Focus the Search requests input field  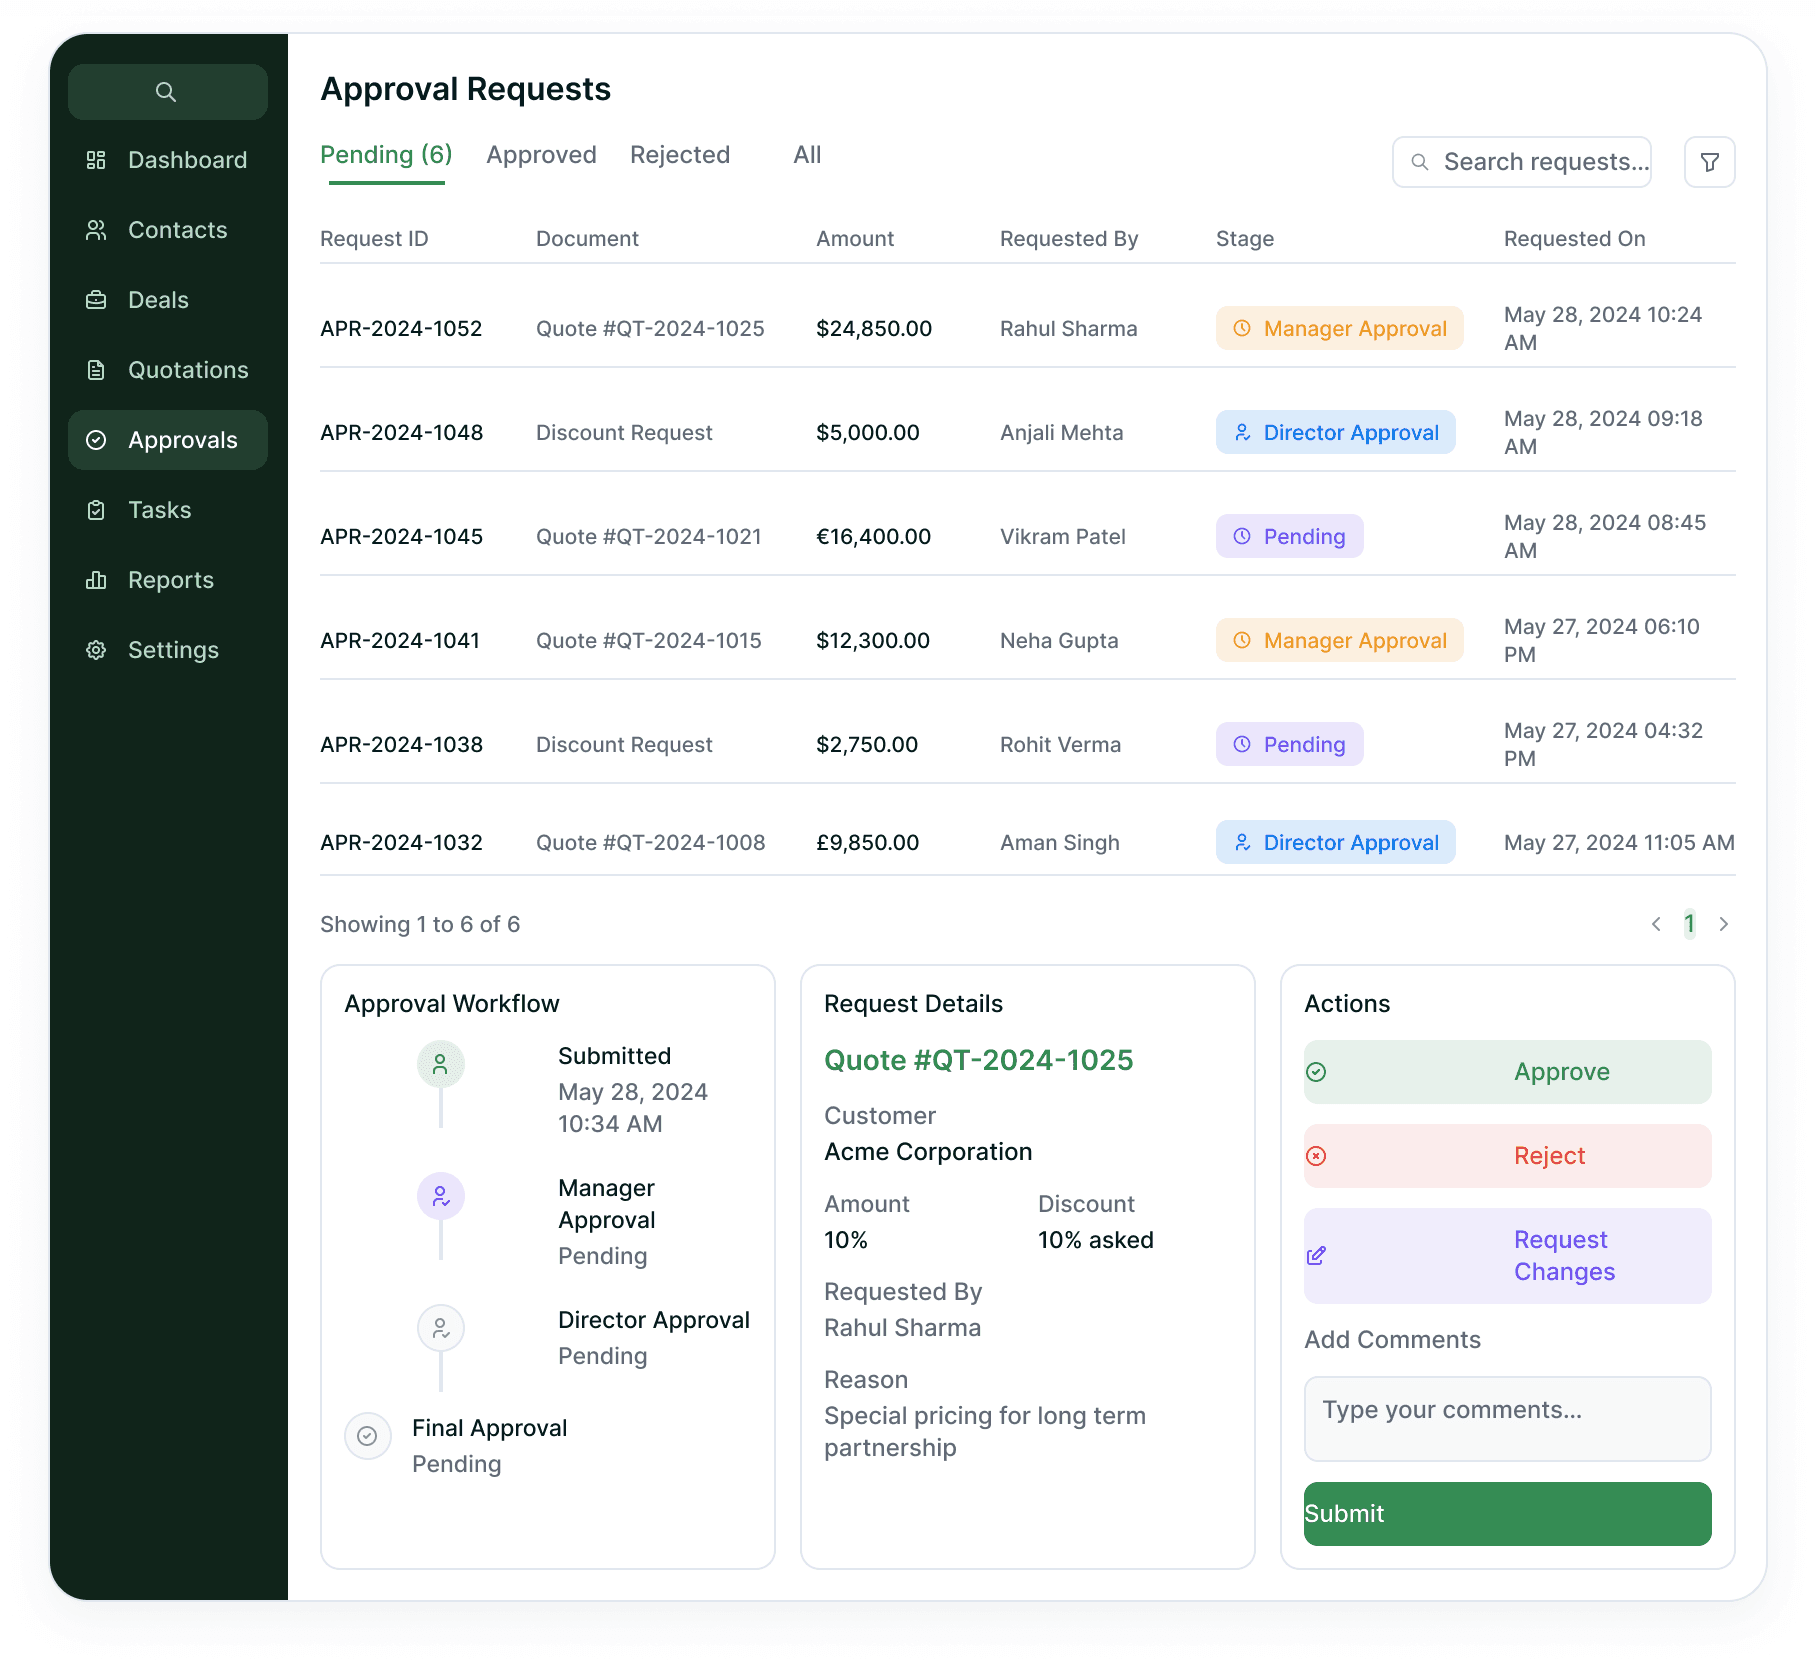tap(1521, 162)
